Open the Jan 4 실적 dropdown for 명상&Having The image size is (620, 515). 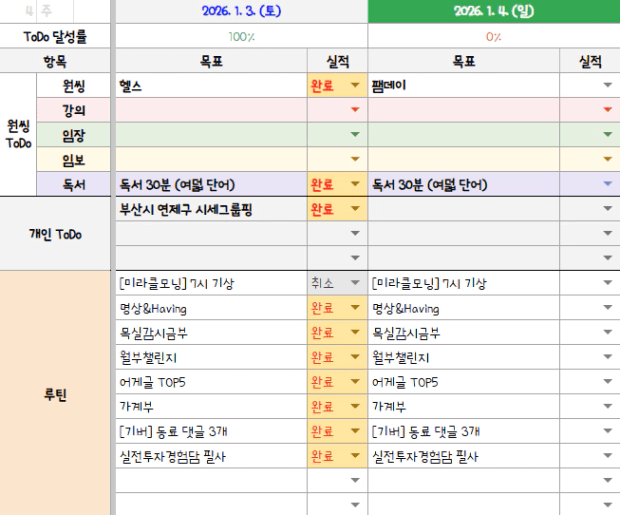[608, 307]
